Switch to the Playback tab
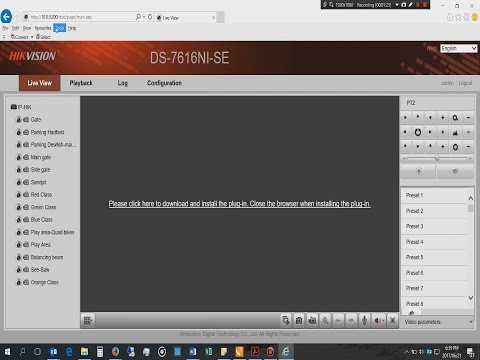The height and width of the screenshot is (360, 480). (81, 83)
